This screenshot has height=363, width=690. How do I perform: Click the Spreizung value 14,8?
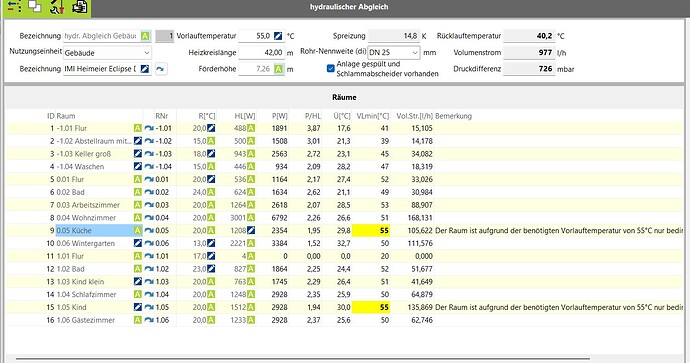(393, 36)
